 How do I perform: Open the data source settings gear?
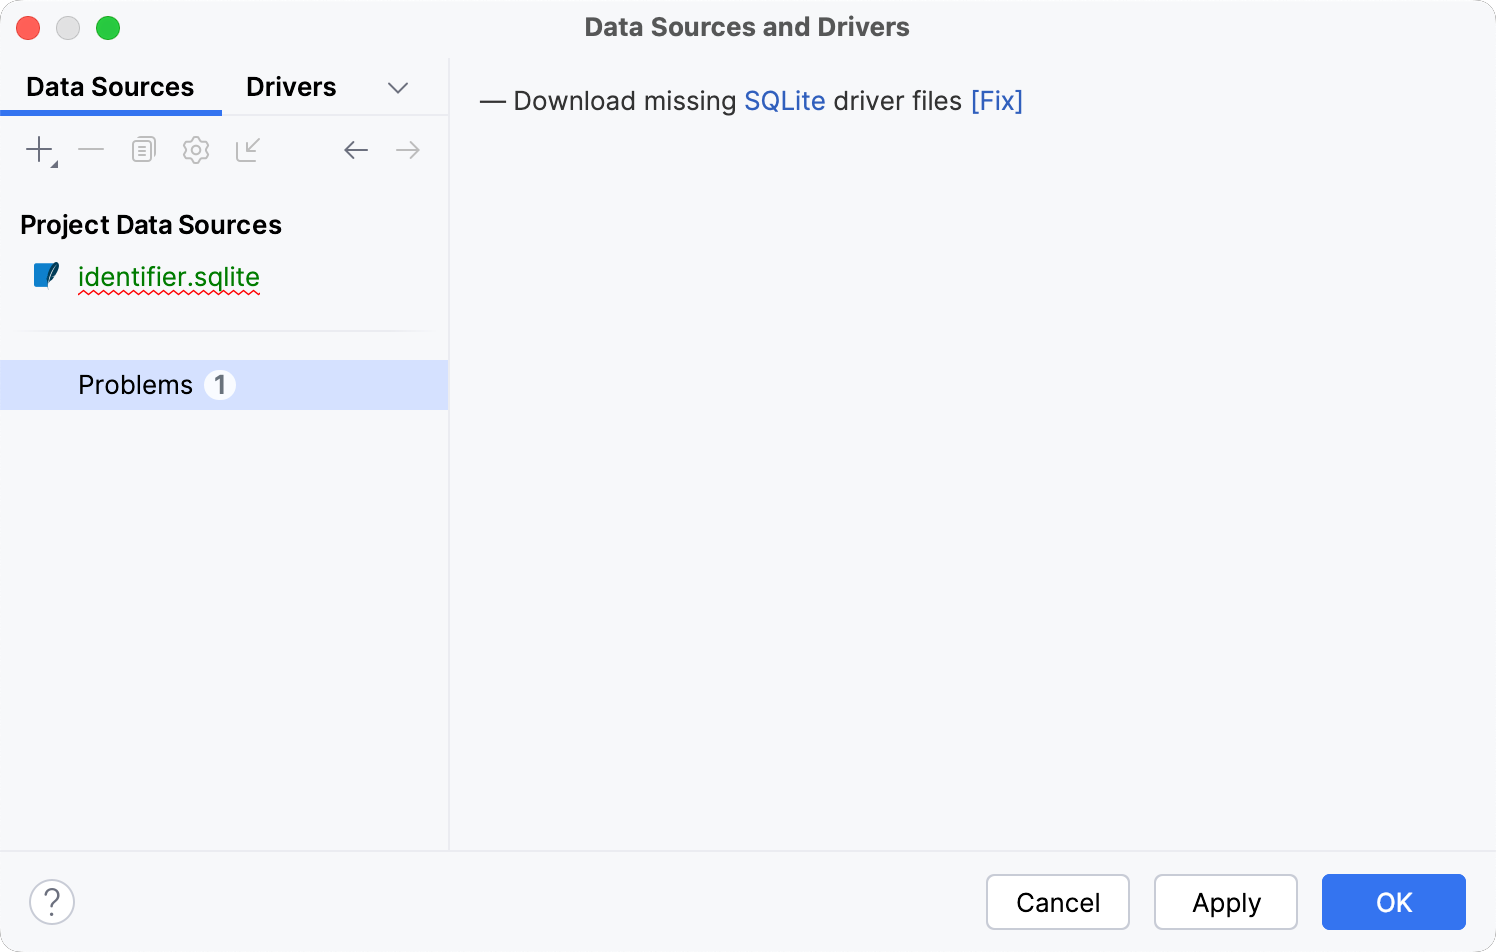point(196,149)
